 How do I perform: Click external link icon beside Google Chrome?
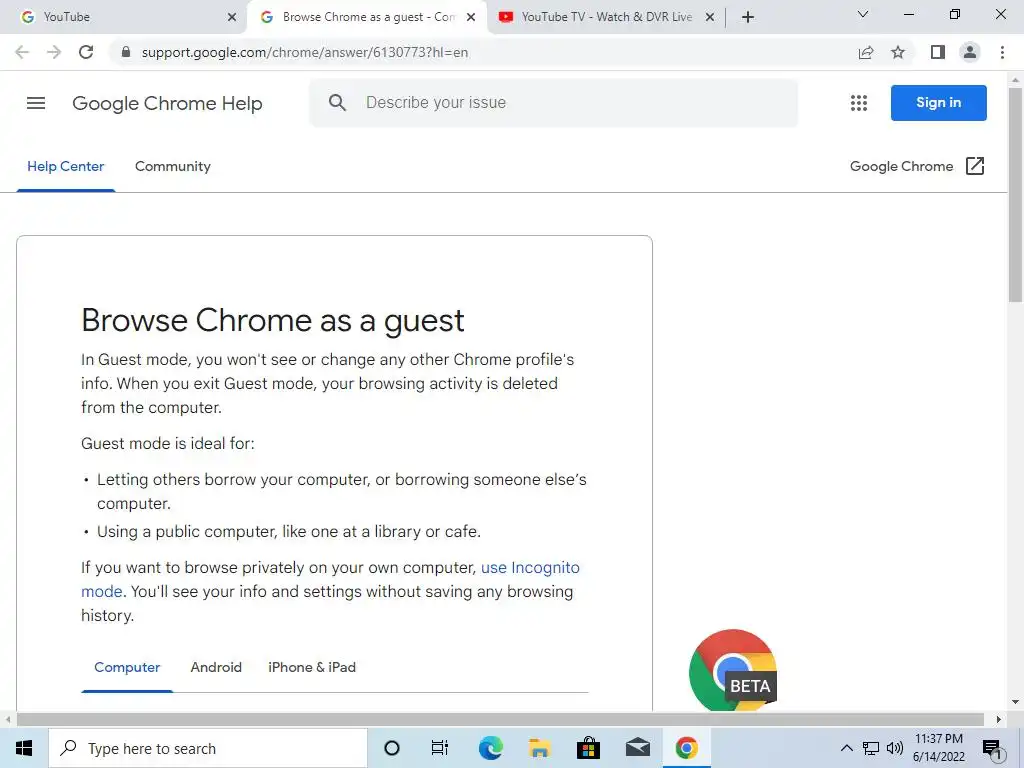(974, 166)
